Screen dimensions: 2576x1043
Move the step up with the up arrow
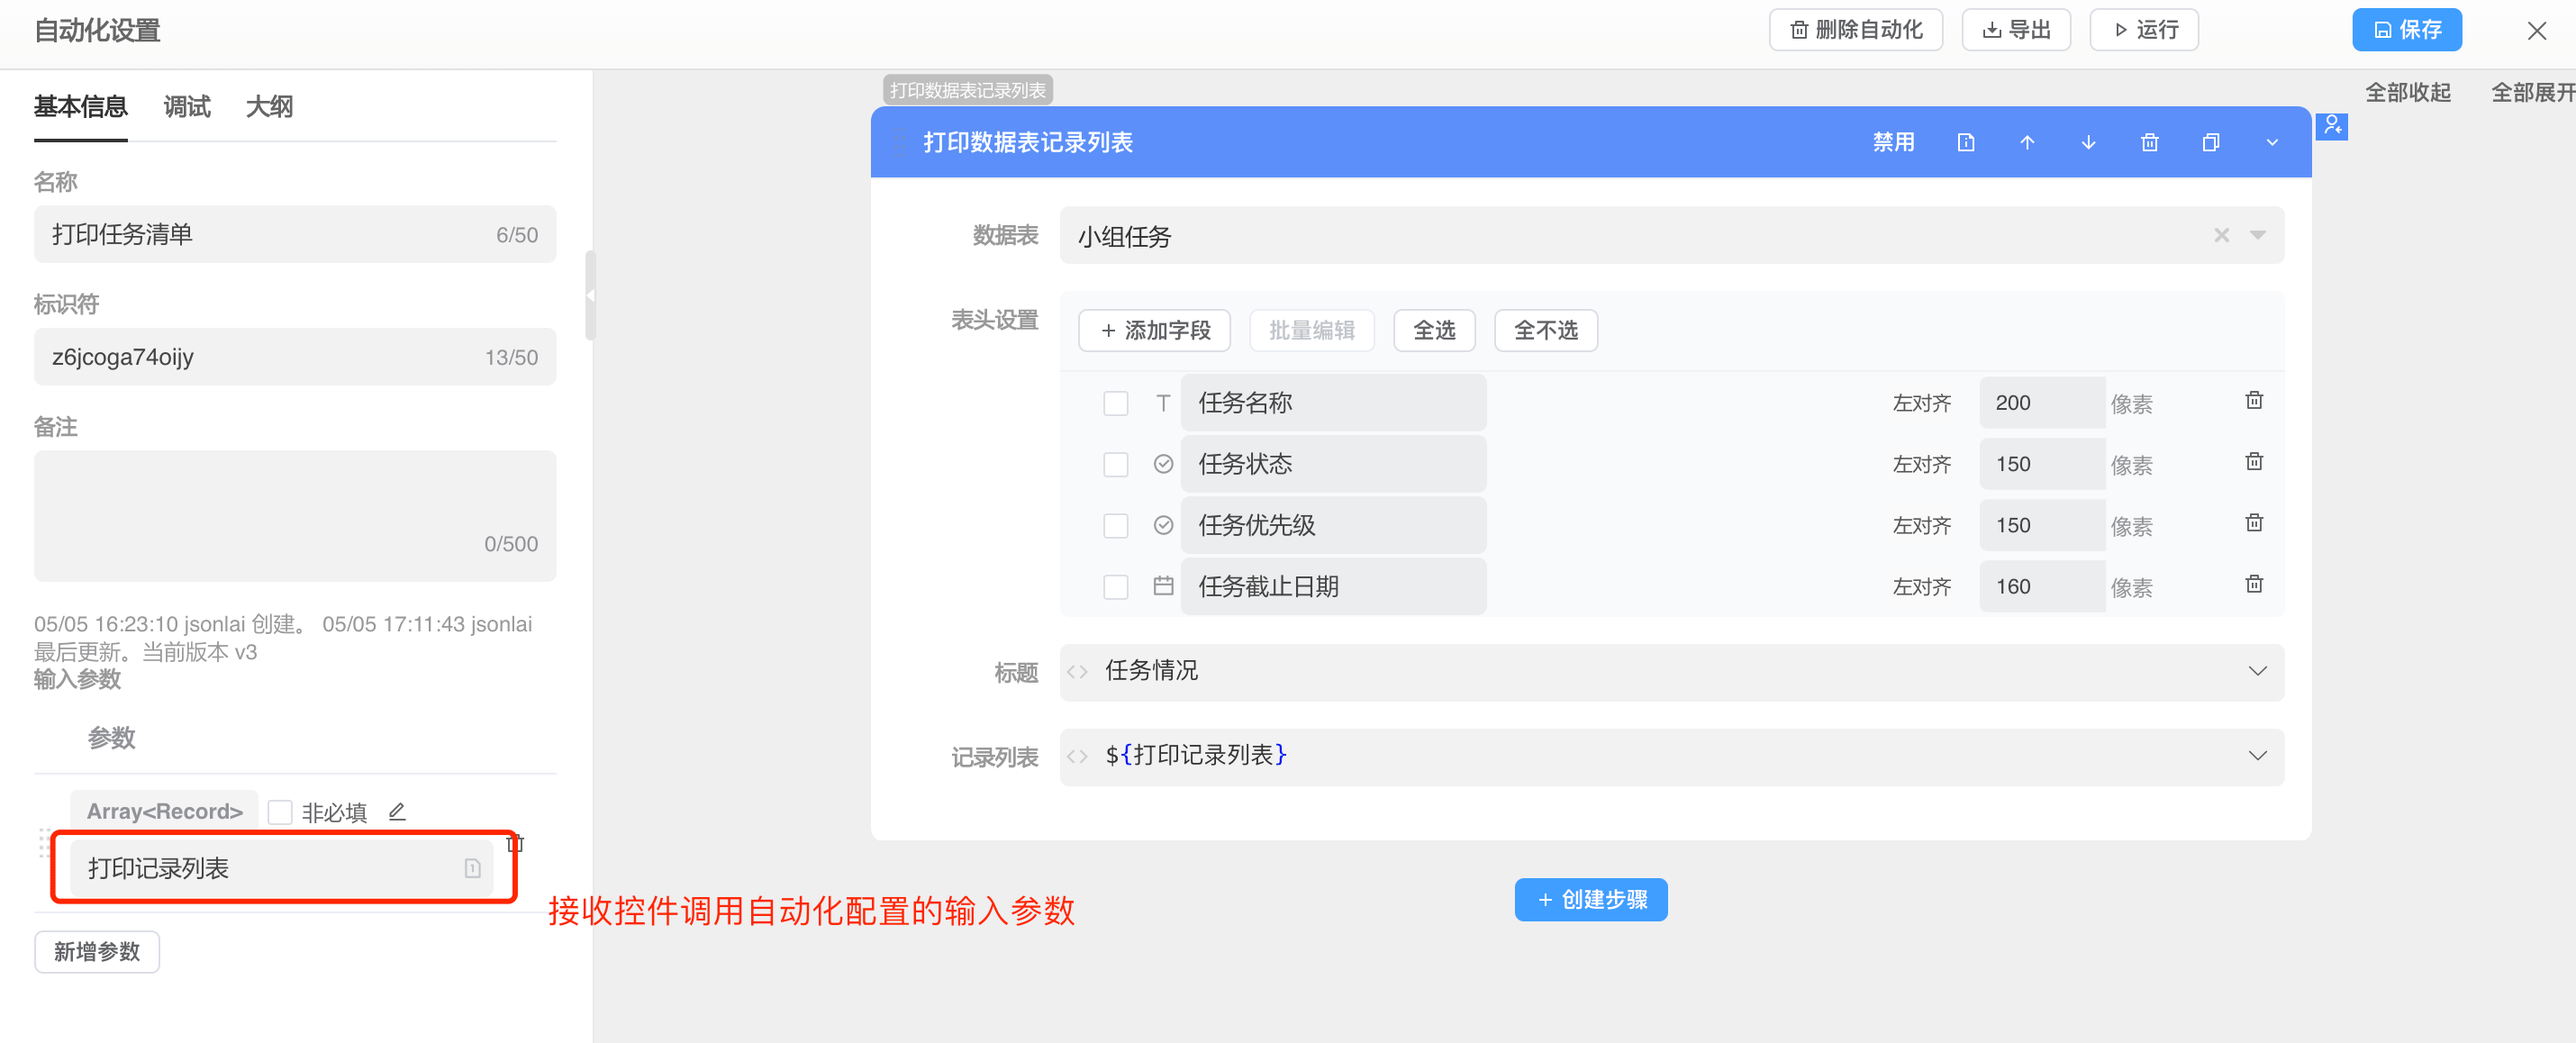point(2027,142)
